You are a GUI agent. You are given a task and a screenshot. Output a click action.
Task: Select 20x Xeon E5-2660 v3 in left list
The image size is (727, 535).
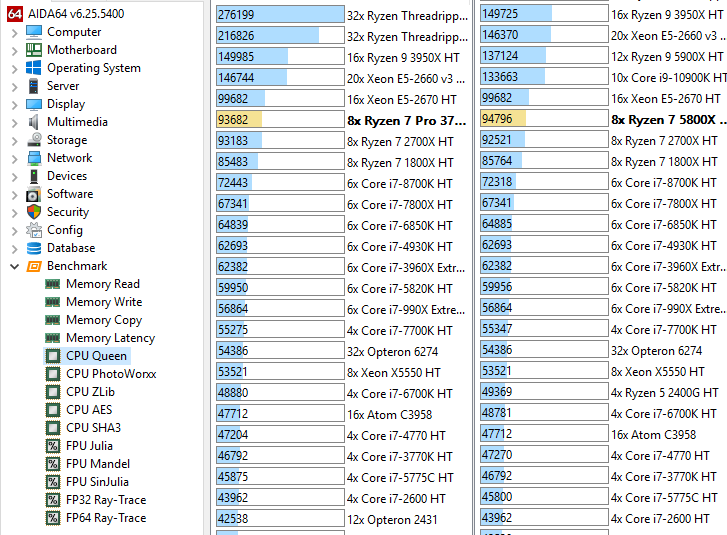click(406, 79)
